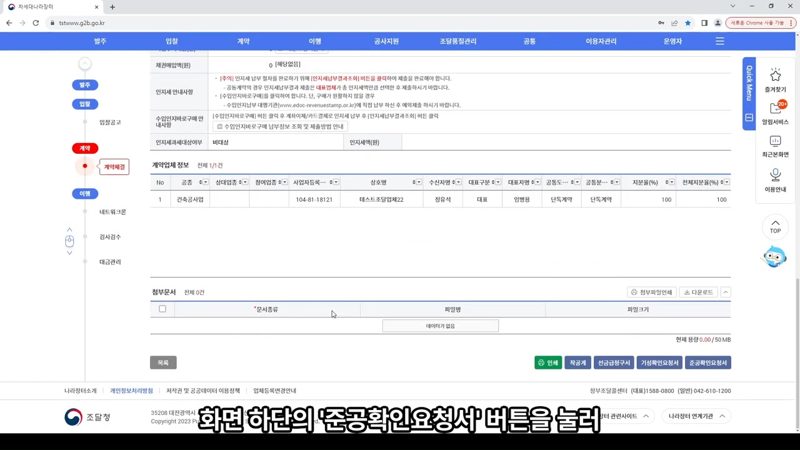Open the 업체등록변경안내 footer link

(x=274, y=391)
